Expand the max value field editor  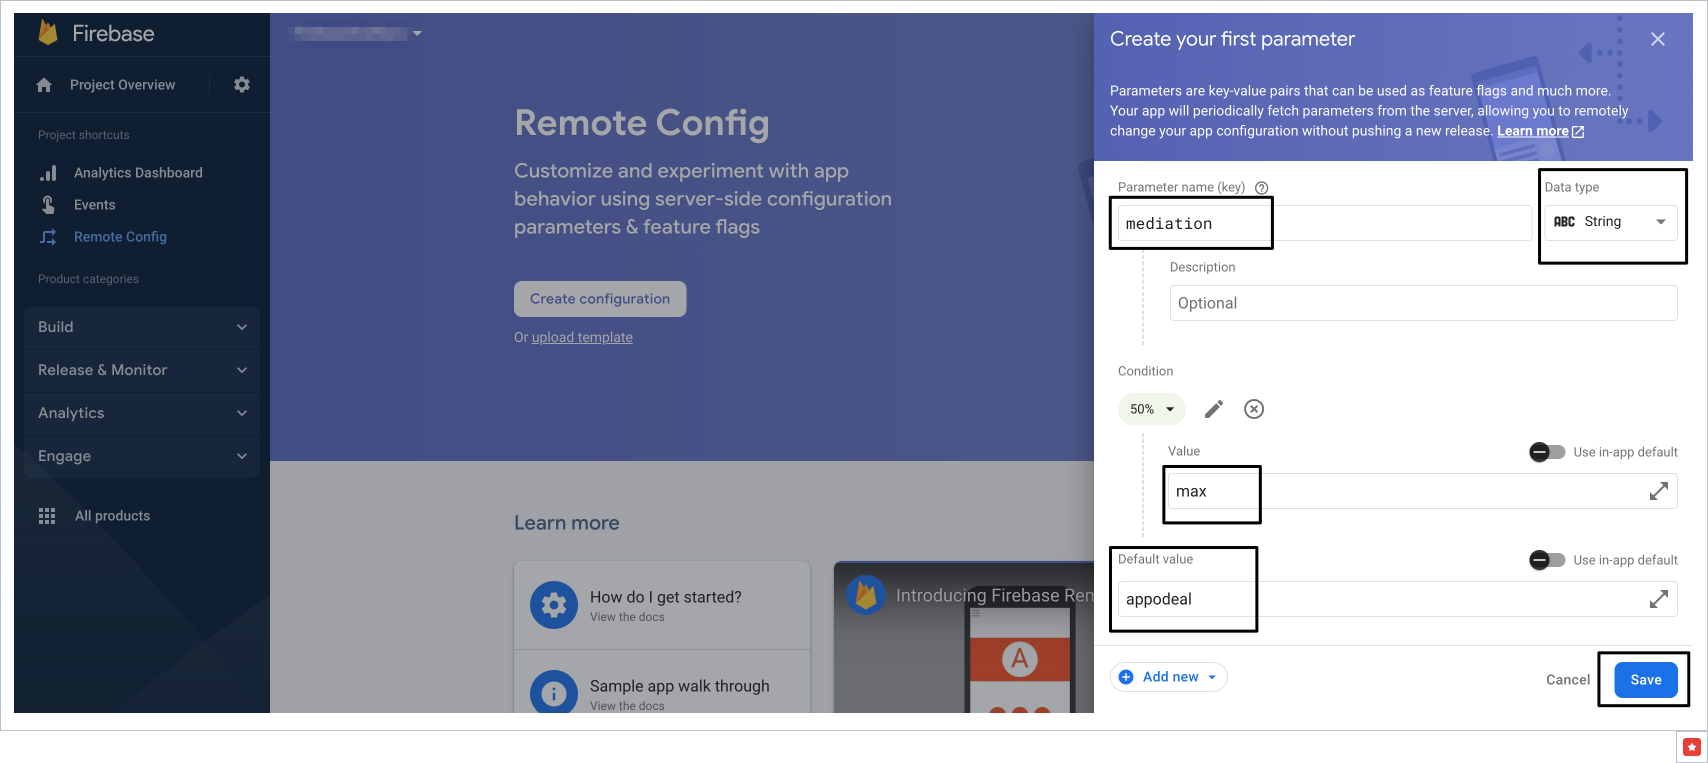point(1658,491)
